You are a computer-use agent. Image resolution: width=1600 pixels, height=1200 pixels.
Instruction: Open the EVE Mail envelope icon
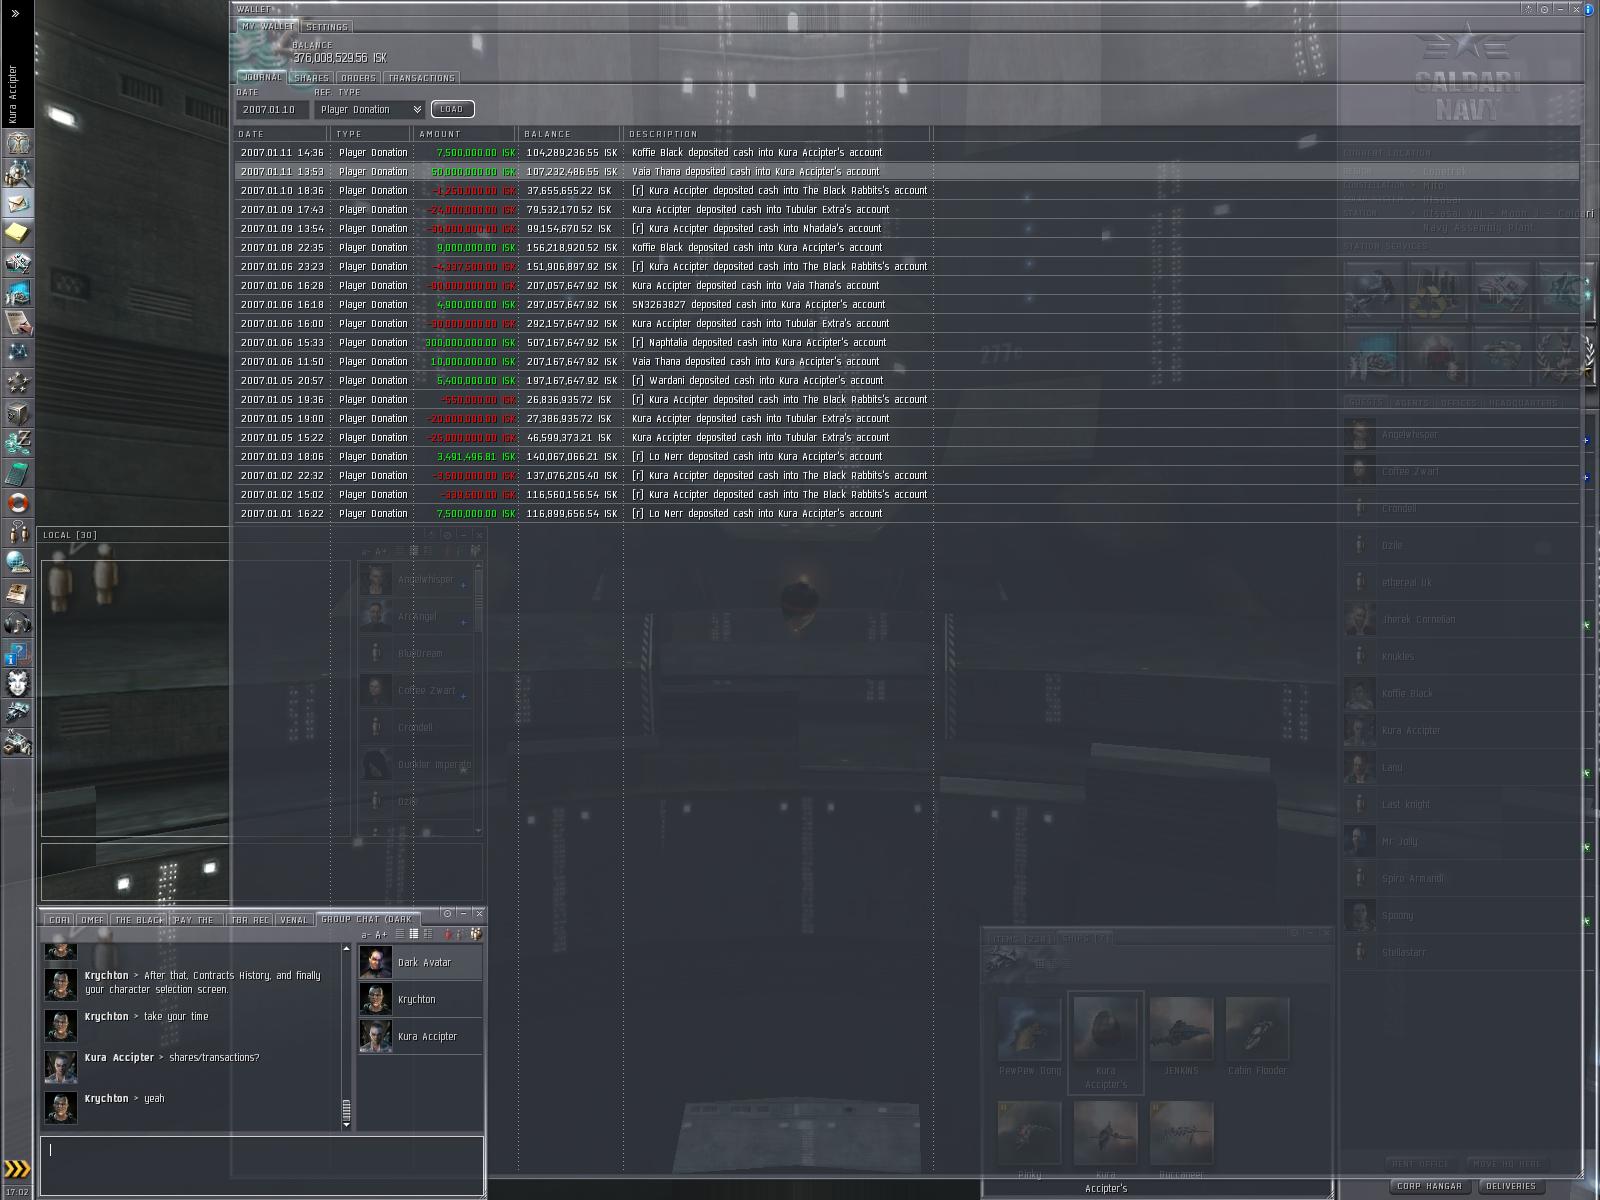17,202
